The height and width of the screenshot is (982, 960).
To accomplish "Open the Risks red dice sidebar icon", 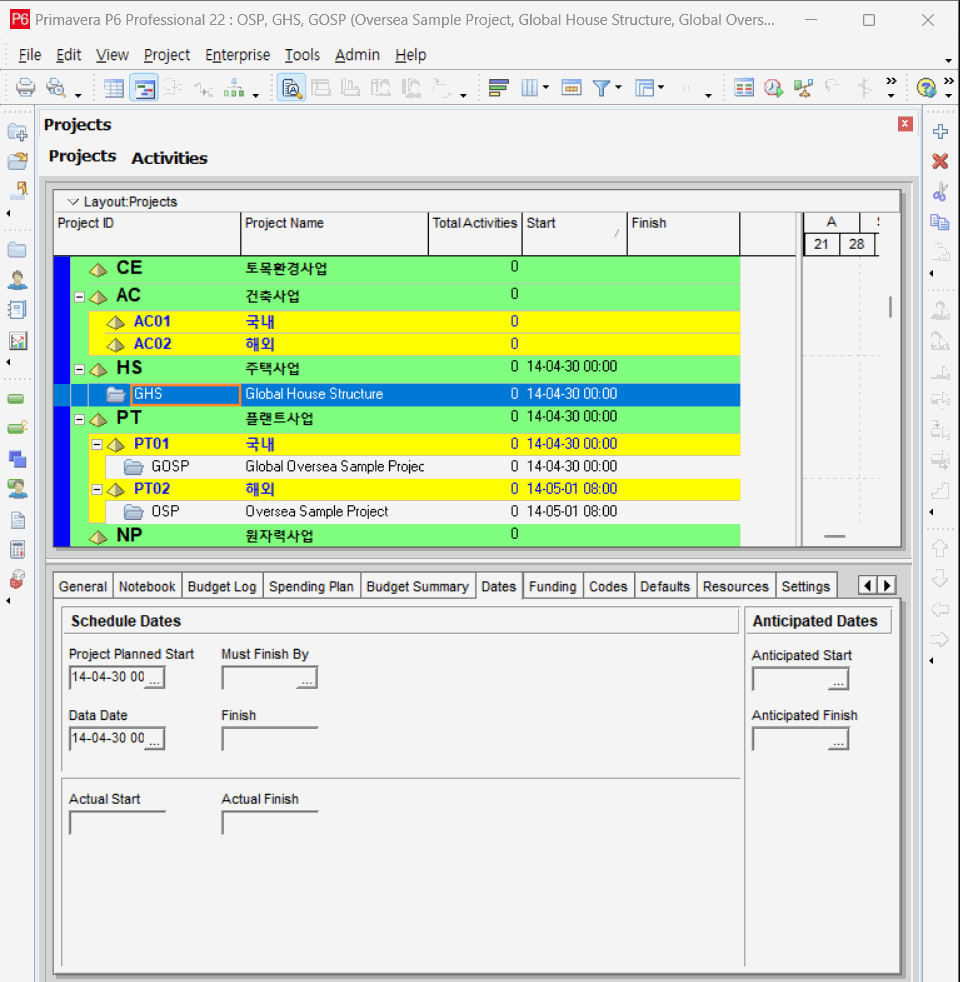I will 17,579.
